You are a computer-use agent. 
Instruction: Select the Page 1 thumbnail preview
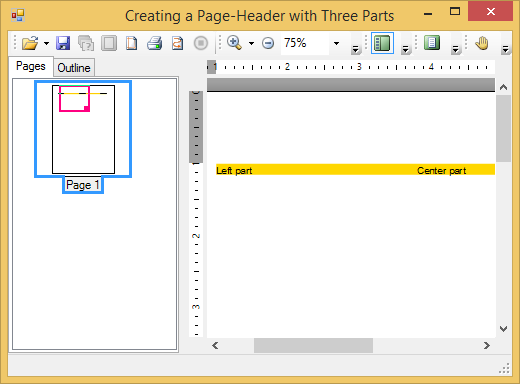click(83, 129)
